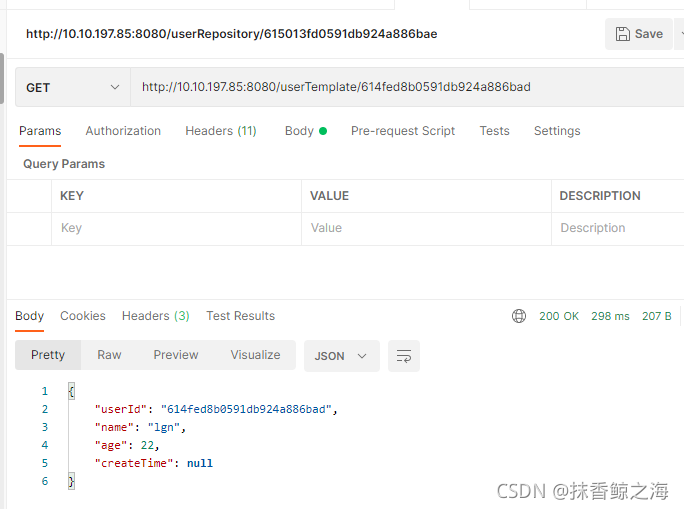The height and width of the screenshot is (509, 684).
Task: Open the Tests tab
Action: coord(494,131)
